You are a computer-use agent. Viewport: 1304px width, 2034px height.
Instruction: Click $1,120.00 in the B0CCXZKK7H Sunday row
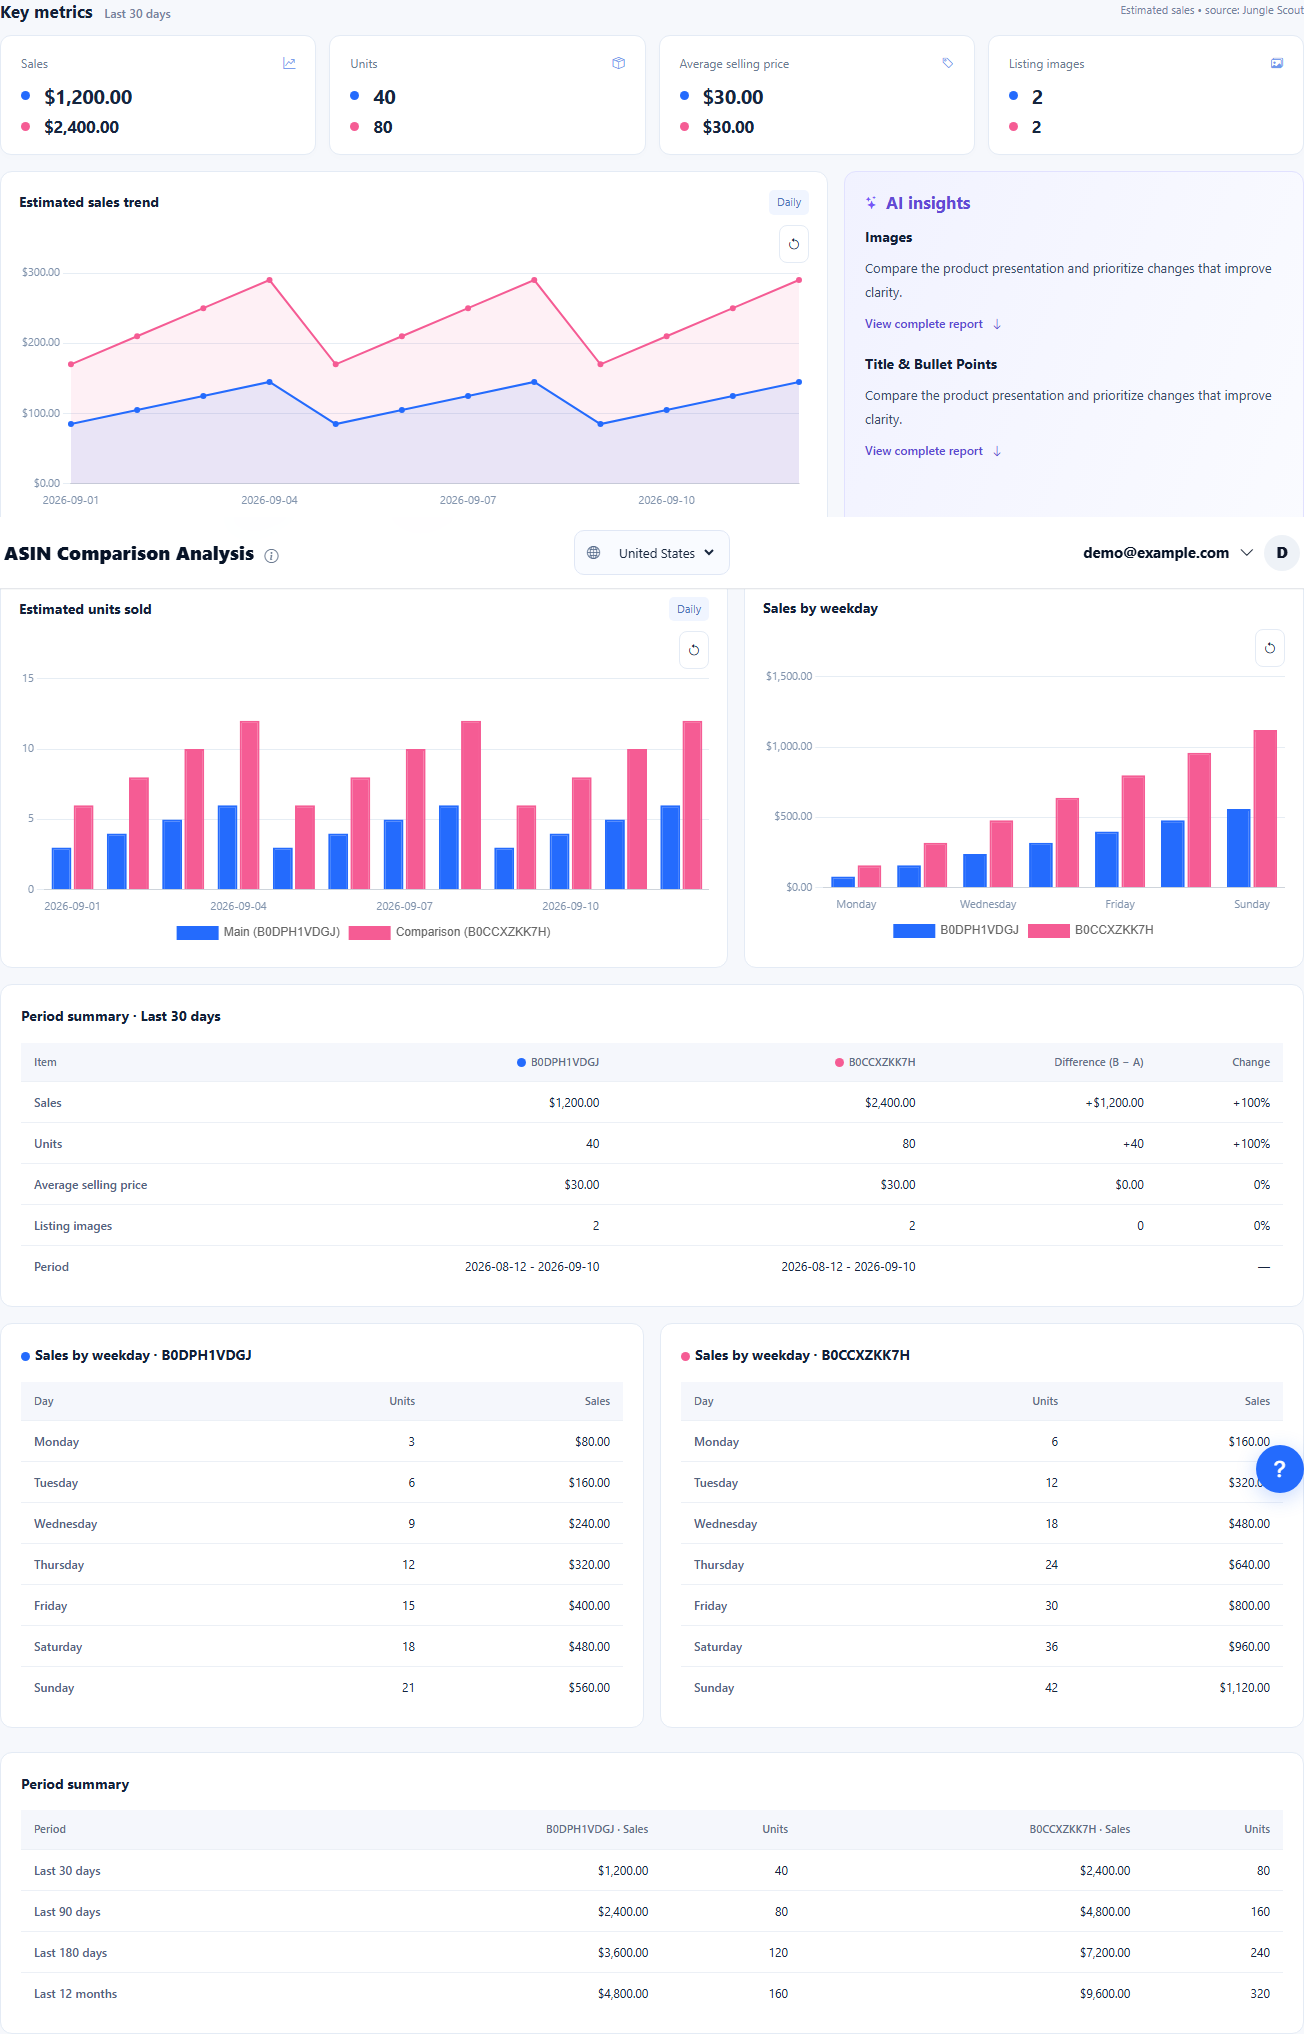pyautogui.click(x=1244, y=1688)
